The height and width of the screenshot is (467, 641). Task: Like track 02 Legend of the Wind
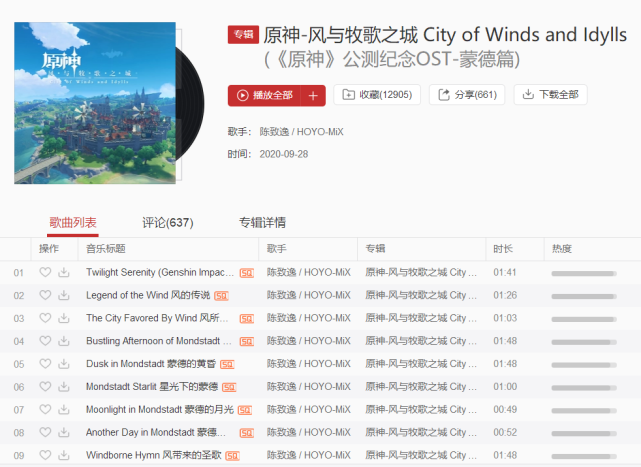45,295
